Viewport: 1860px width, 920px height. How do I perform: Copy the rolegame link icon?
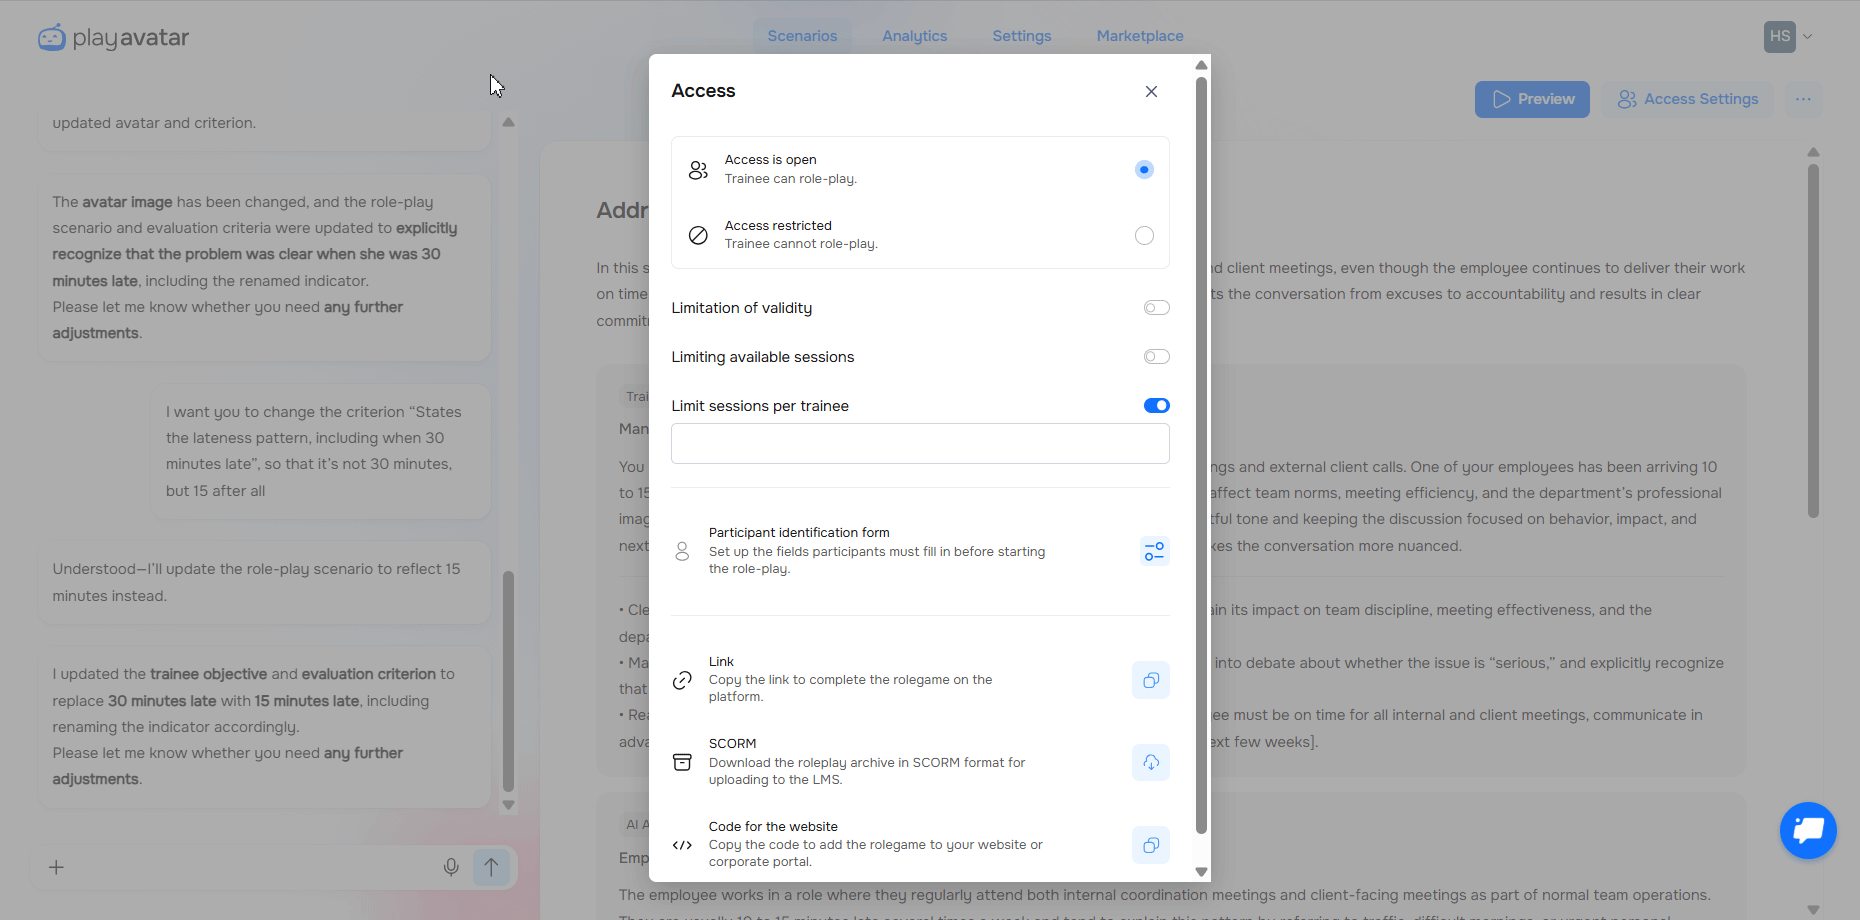point(1151,680)
